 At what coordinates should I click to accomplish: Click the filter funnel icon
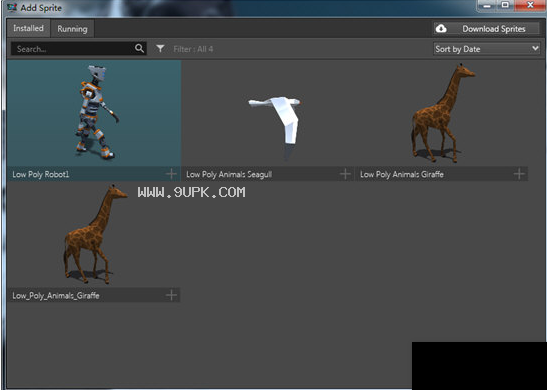(160, 48)
